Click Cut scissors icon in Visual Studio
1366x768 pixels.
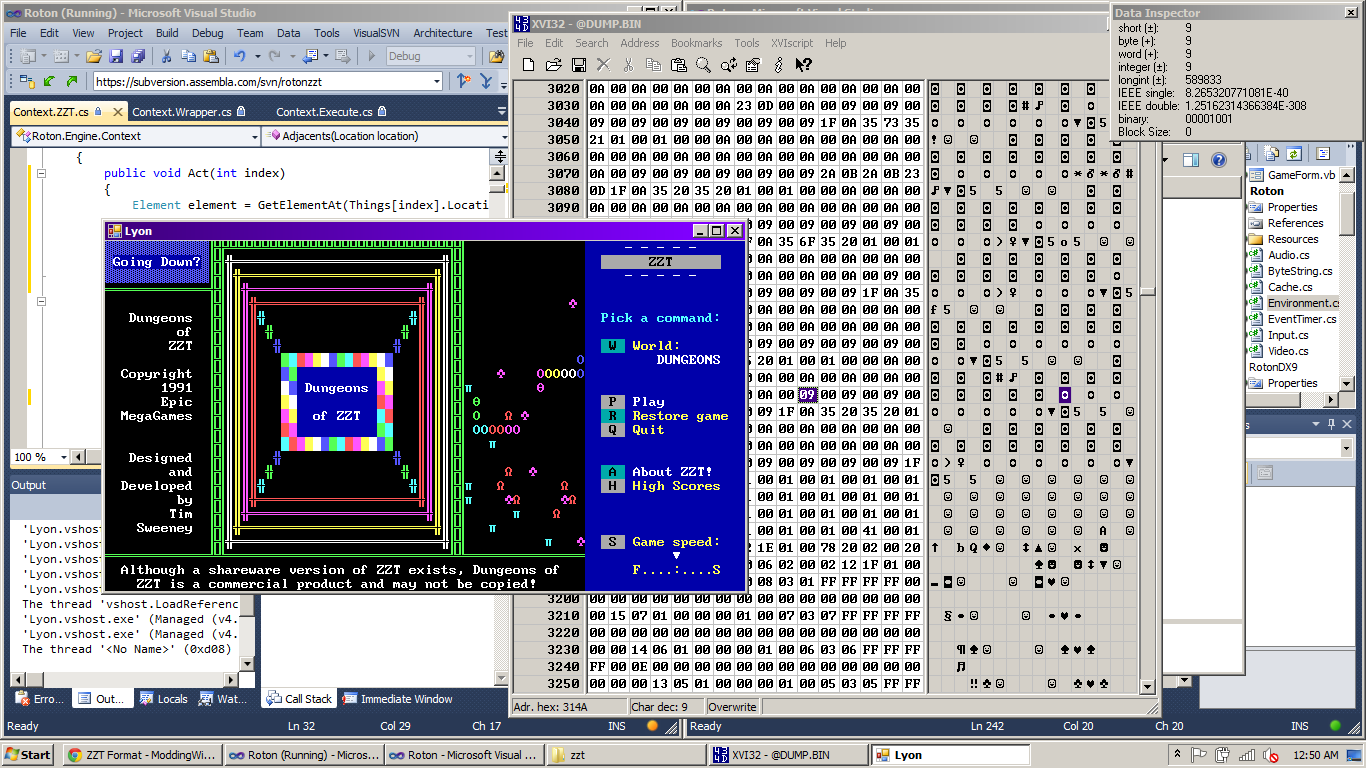(166, 56)
